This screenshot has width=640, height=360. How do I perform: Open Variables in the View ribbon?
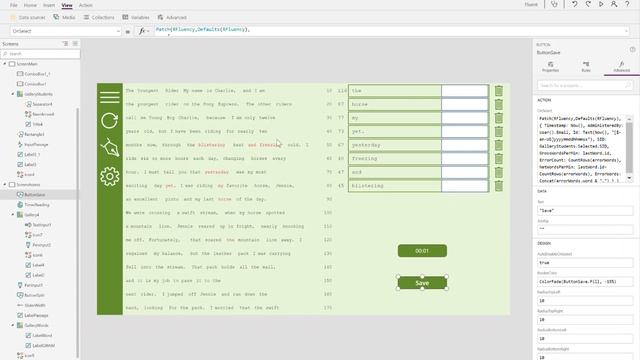tap(136, 18)
